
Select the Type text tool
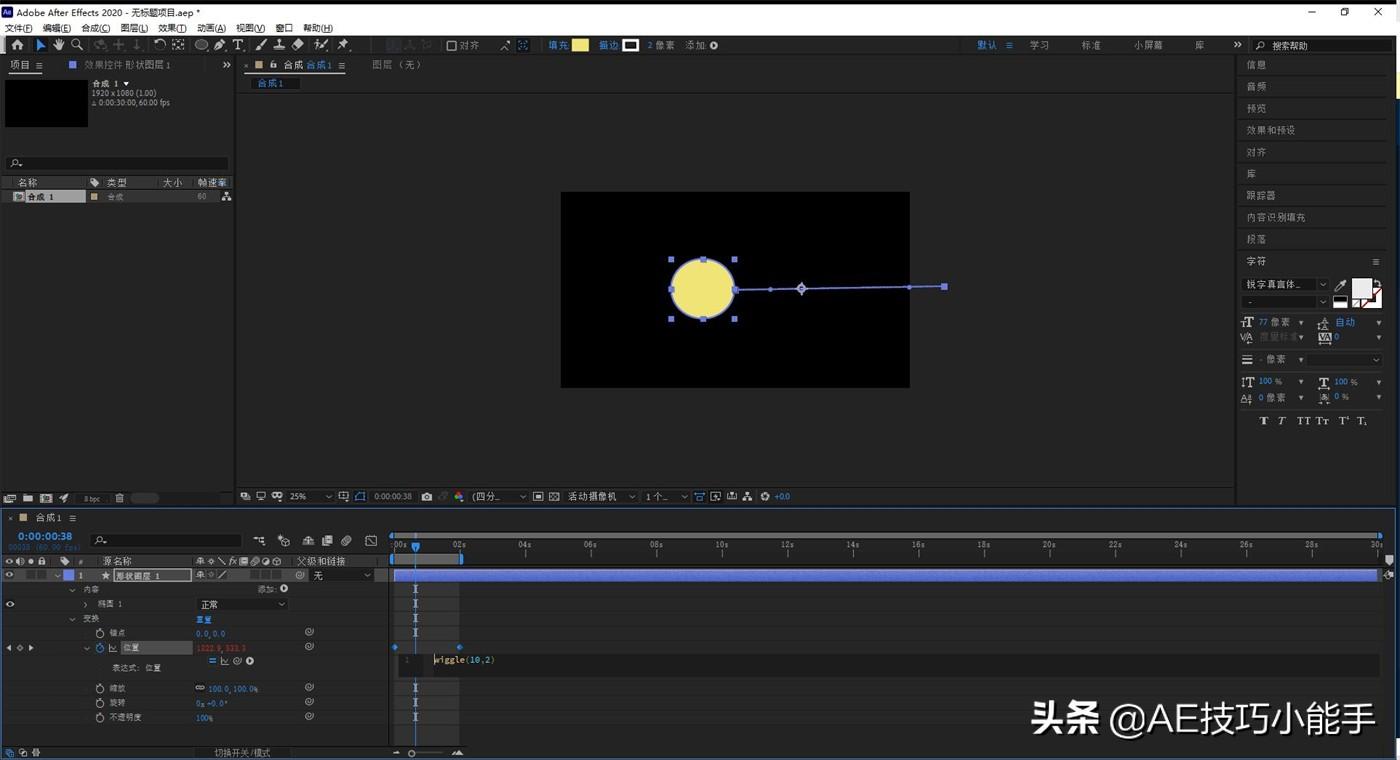[x=238, y=45]
